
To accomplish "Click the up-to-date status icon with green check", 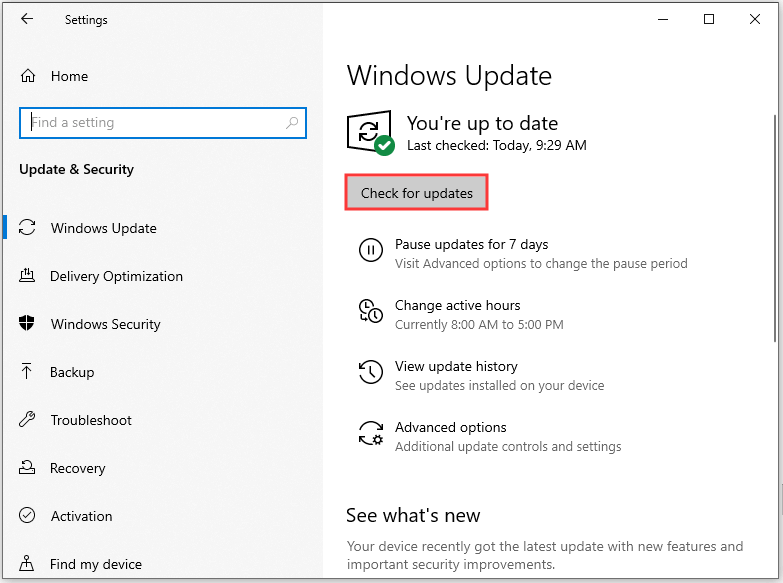I will (x=370, y=133).
